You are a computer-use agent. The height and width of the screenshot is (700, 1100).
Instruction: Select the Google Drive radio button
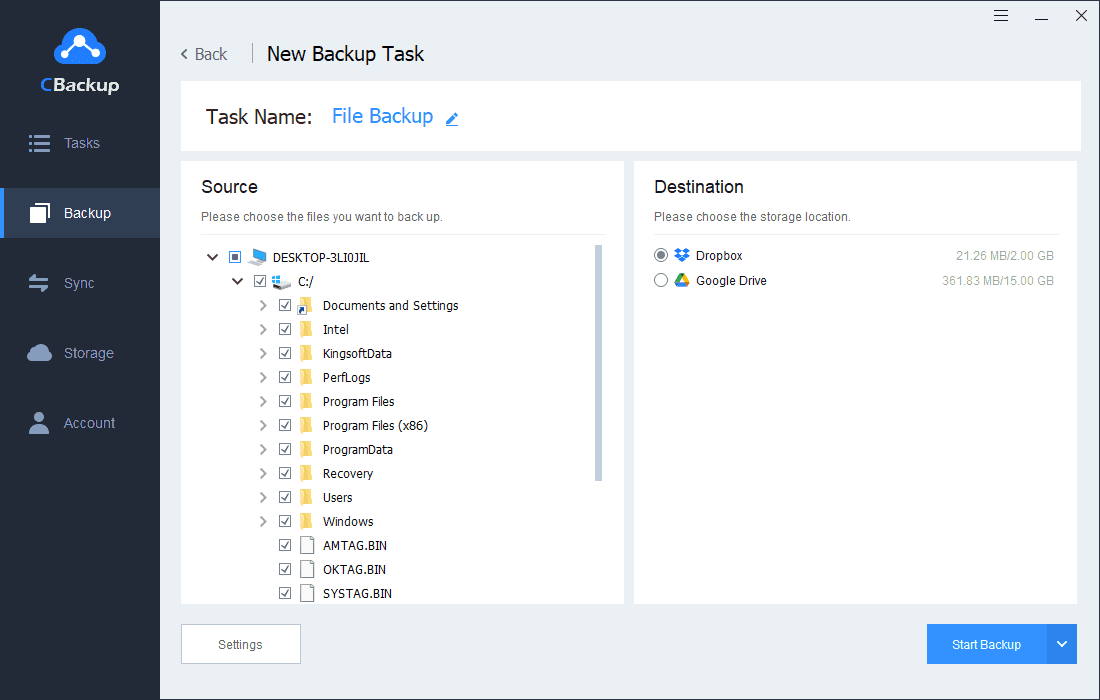[x=660, y=281]
